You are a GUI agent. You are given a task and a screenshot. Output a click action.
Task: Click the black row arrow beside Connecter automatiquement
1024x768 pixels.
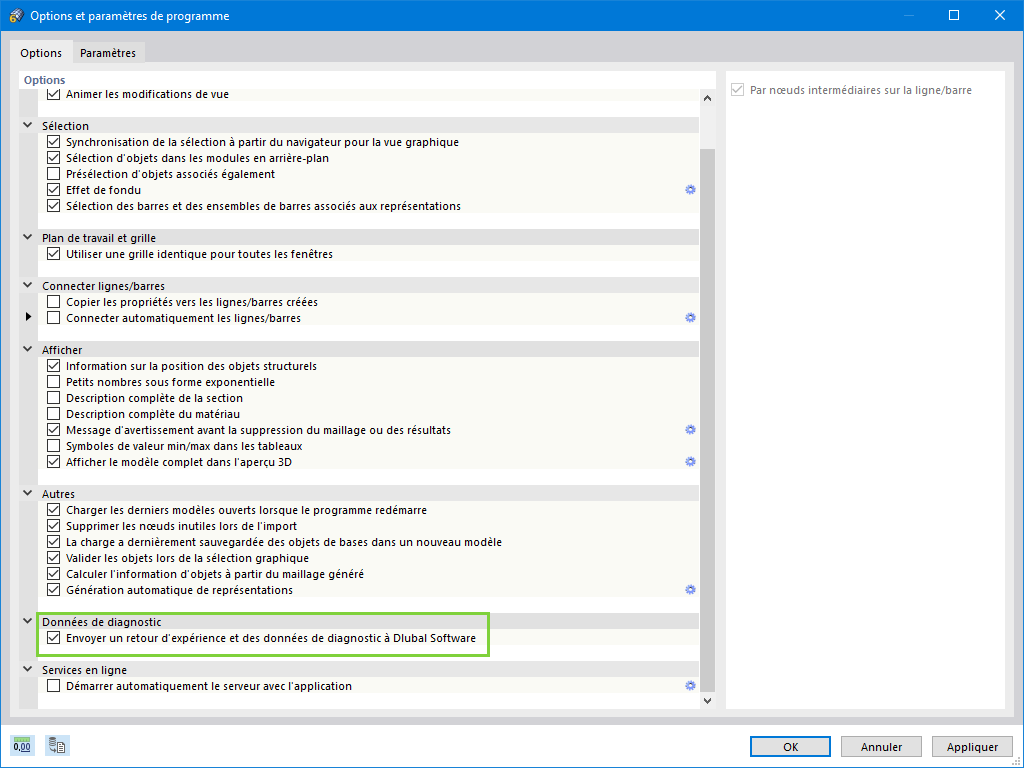(28, 317)
